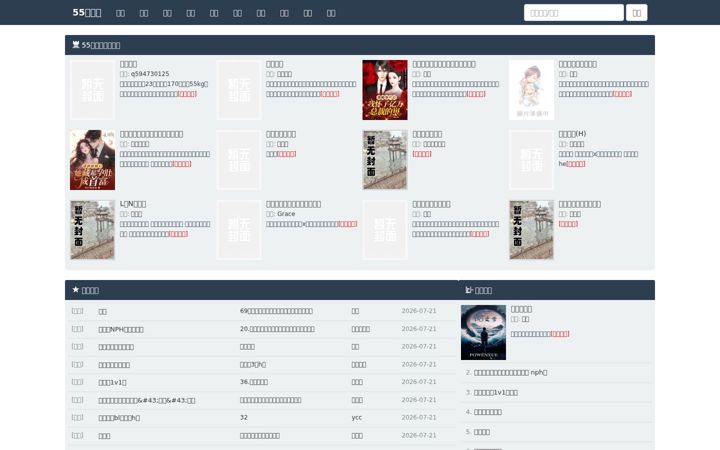The height and width of the screenshot is (450, 720).
Task: Open the red-rose couple book cover
Action: [385, 90]
